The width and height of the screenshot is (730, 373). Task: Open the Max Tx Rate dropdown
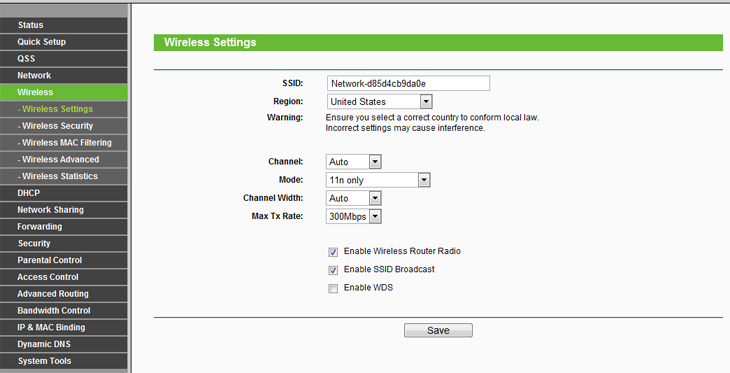[353, 216]
